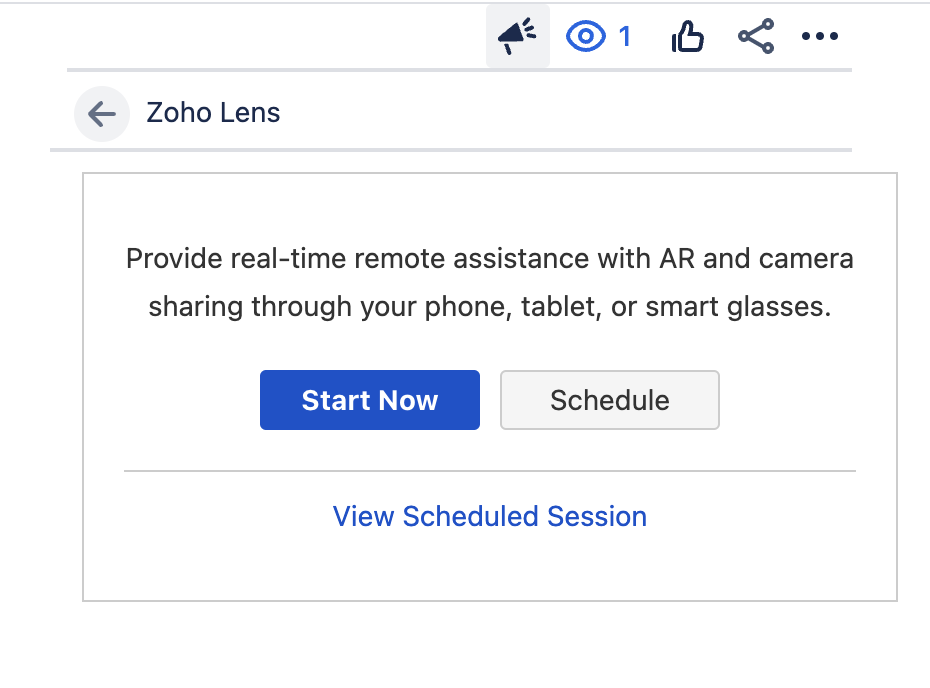
Task: Click the Schedule button
Action: pos(609,400)
